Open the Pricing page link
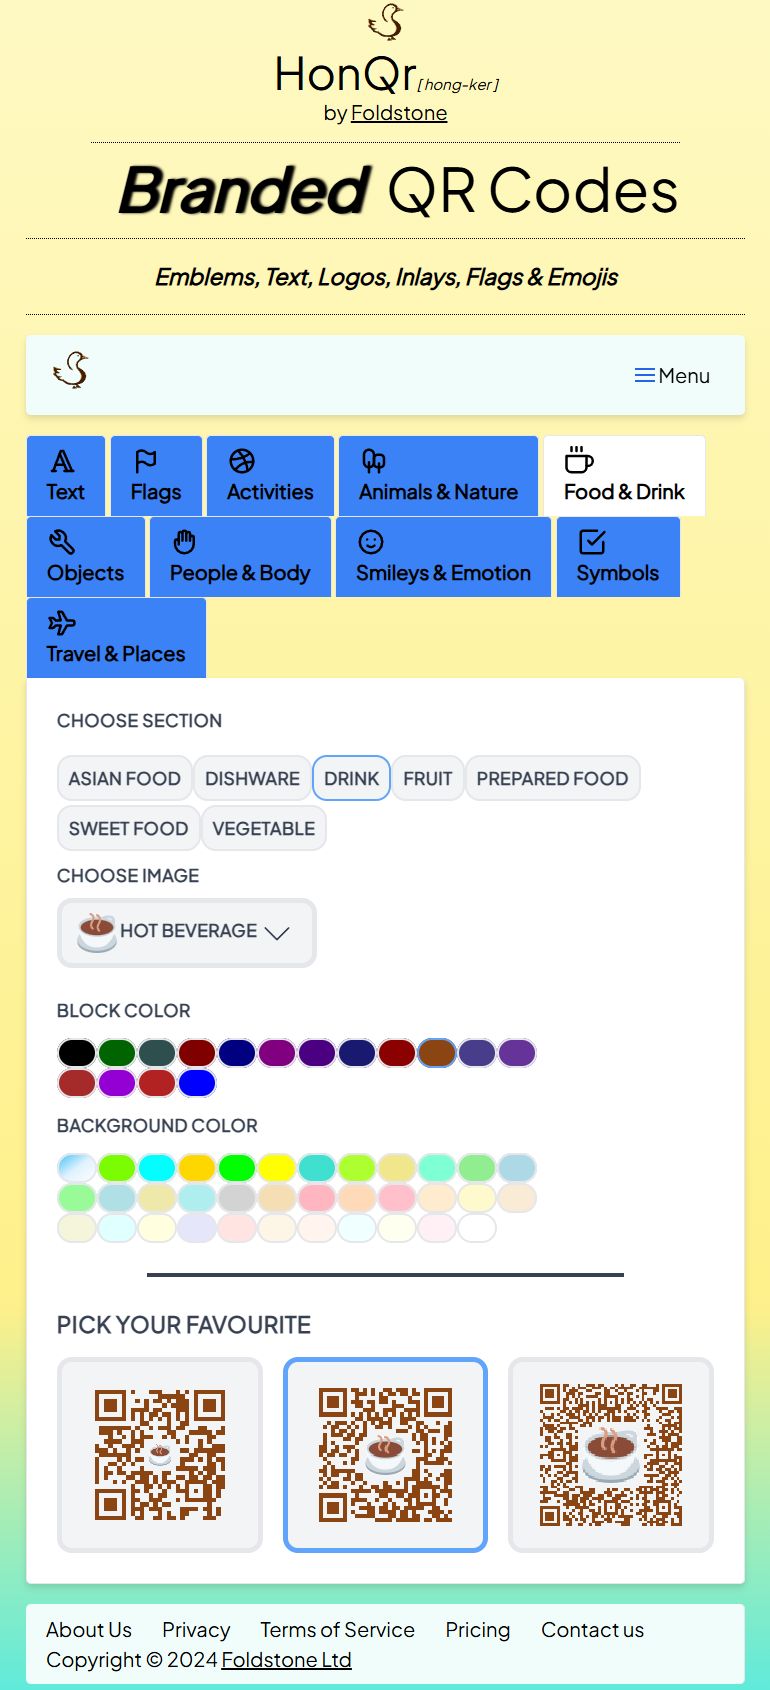Screen dimensions: 770x1690 pos(477,1630)
